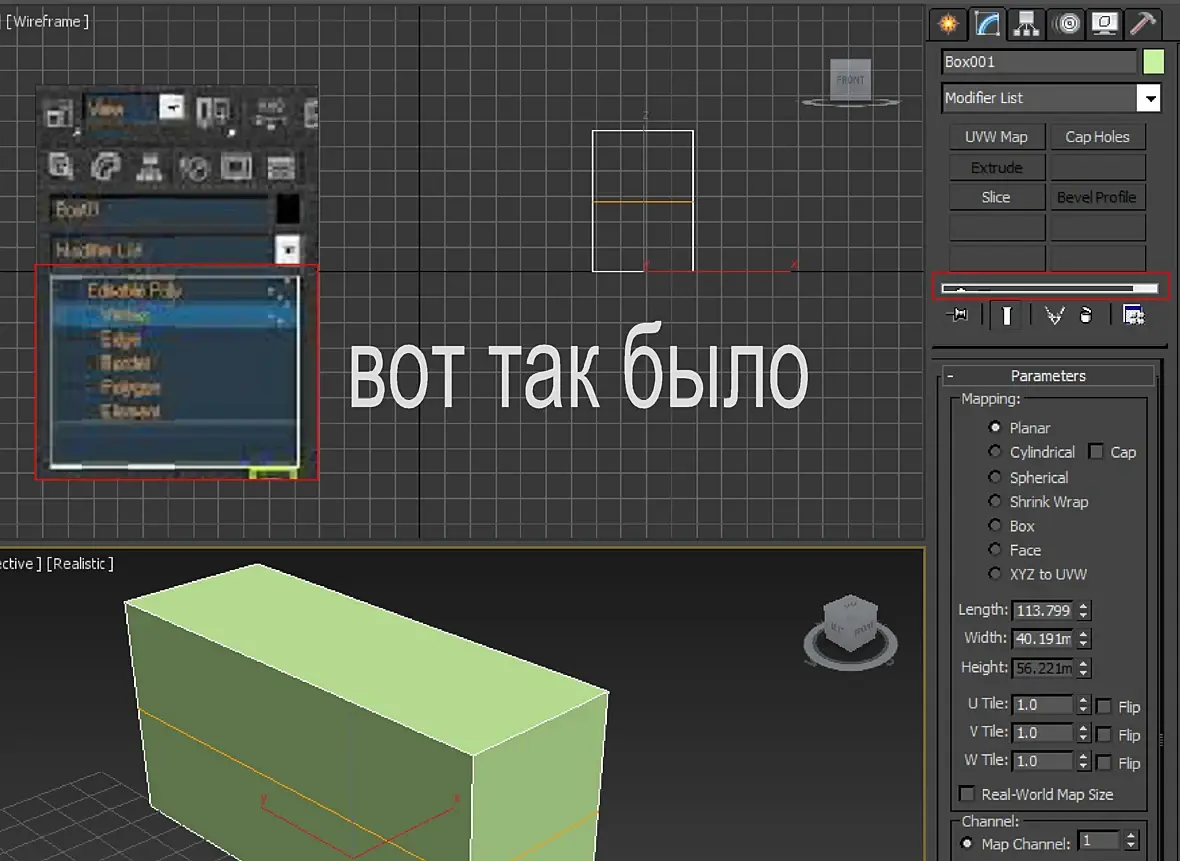Select Cylindrical mapping radio button

tap(994, 452)
